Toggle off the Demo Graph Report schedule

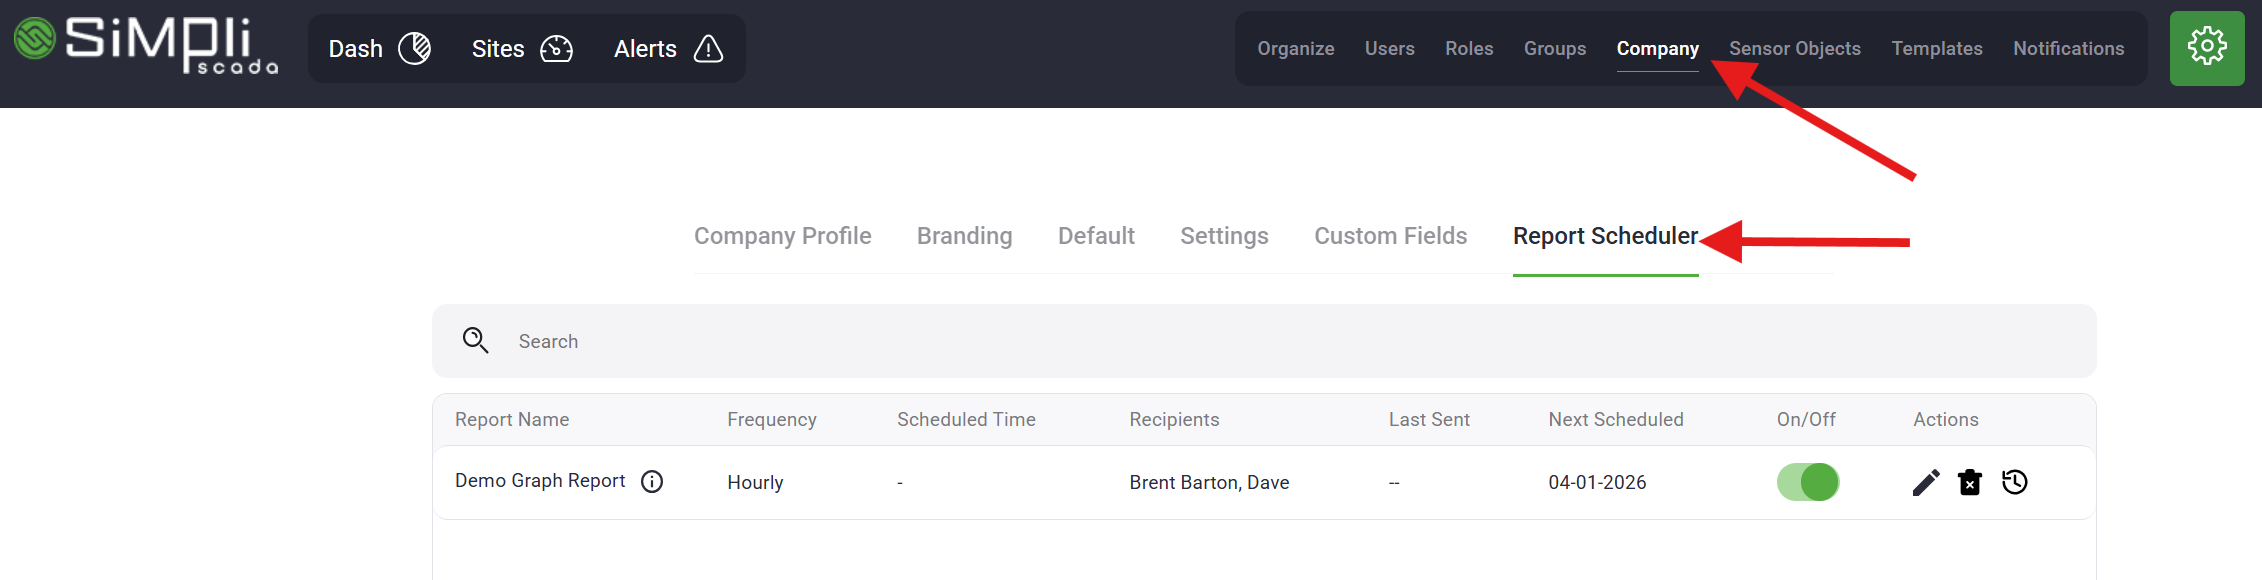(1807, 482)
